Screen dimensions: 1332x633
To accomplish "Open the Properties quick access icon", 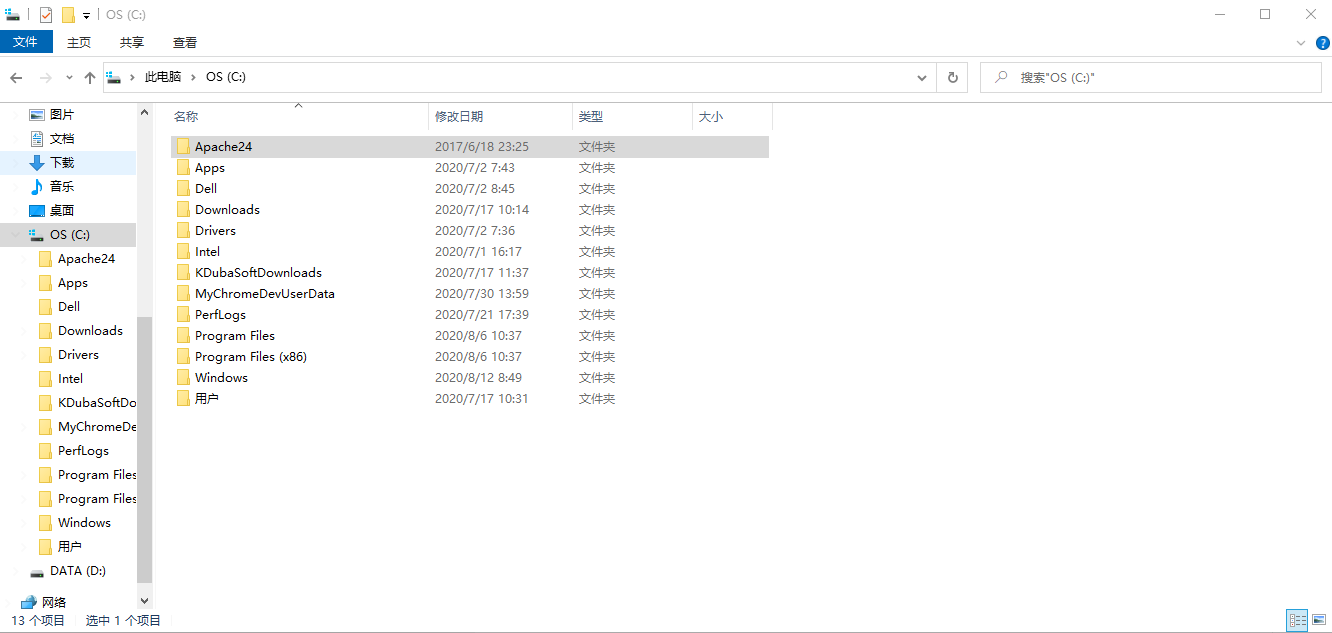I will coord(45,14).
